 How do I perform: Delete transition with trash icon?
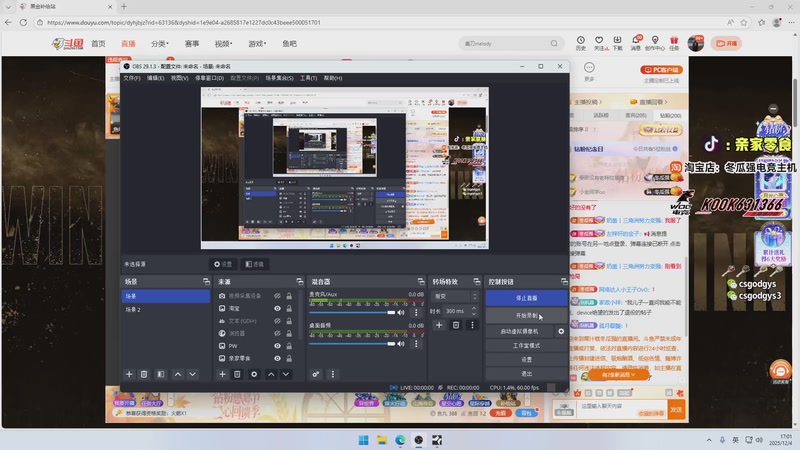click(456, 324)
